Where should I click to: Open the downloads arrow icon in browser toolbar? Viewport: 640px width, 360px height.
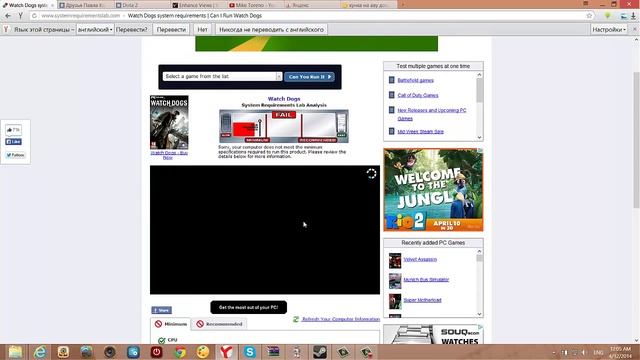coord(633,16)
